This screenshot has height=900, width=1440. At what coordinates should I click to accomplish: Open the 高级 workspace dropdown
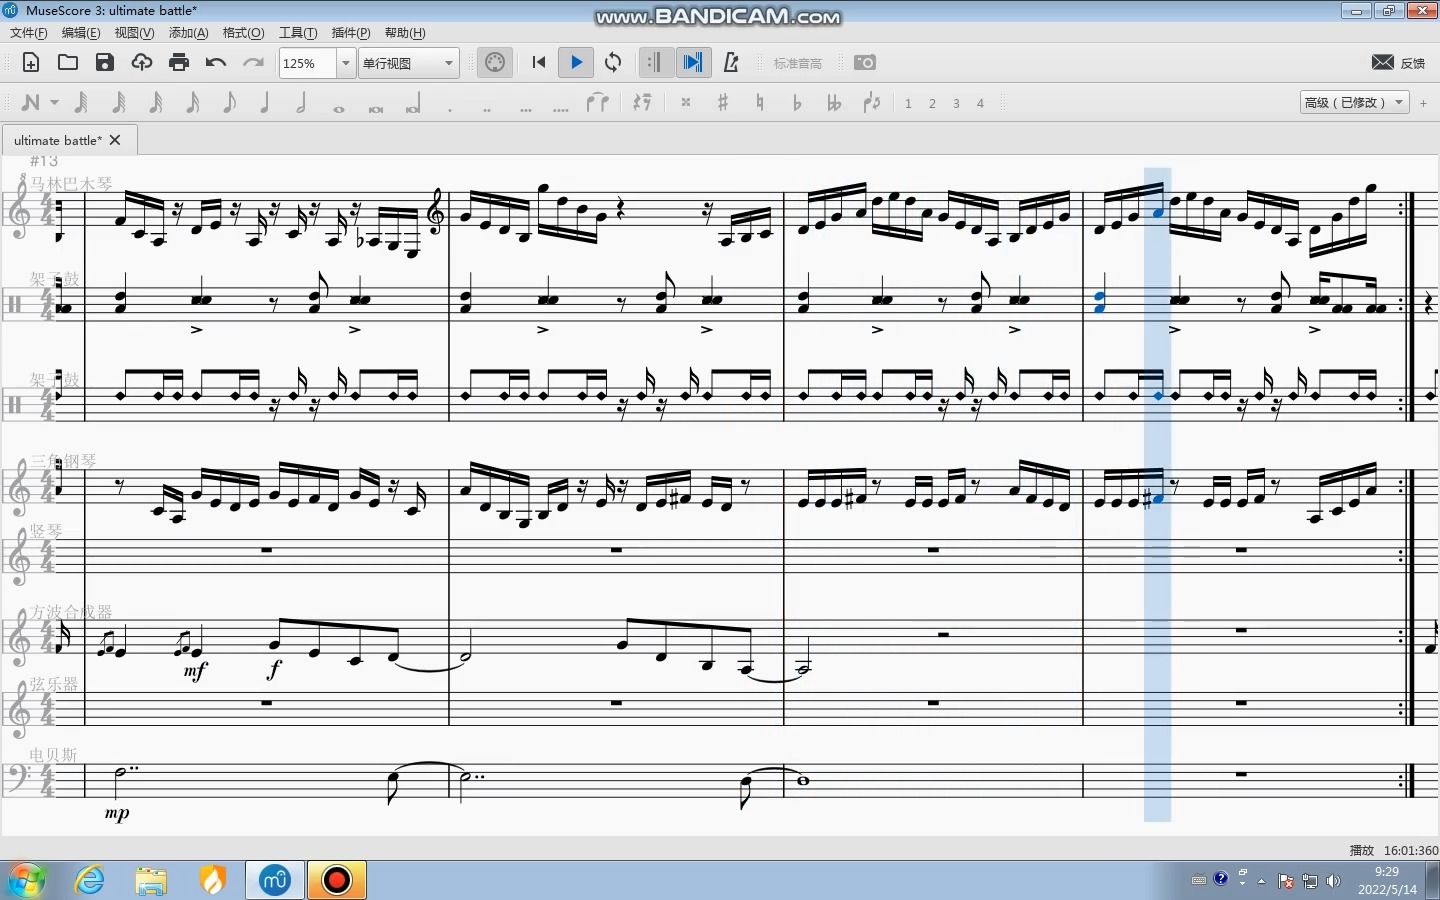pos(1355,103)
